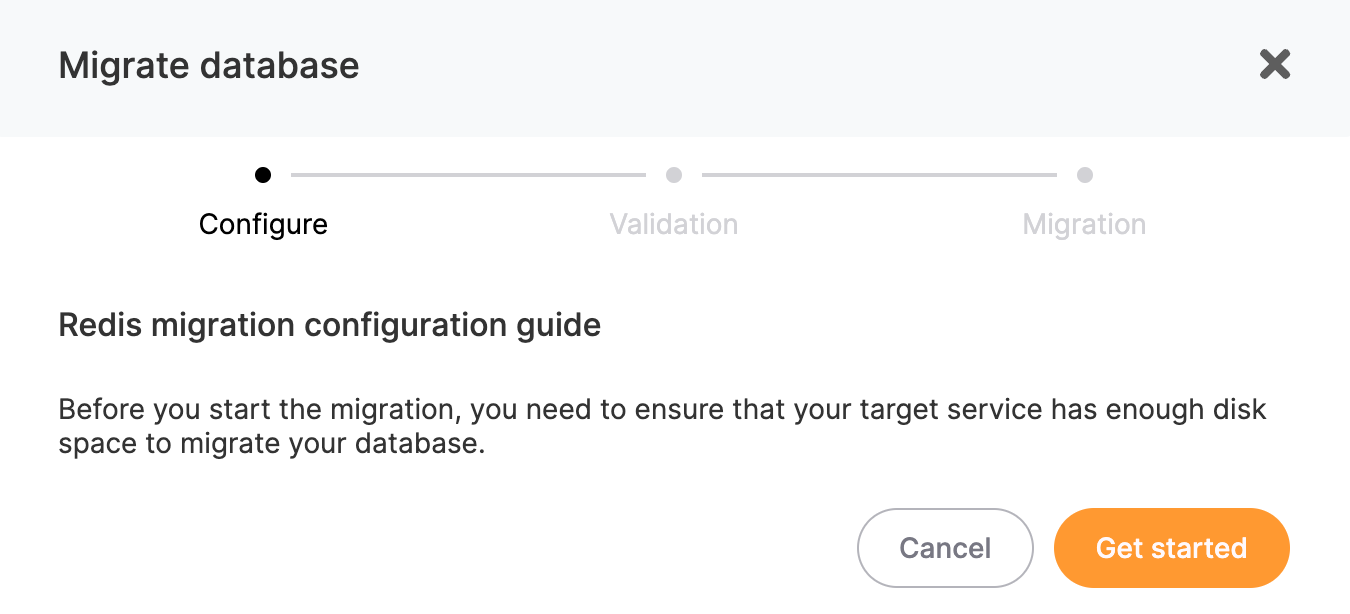Image resolution: width=1350 pixels, height=614 pixels.
Task: Click the progress line between Validation and Migration
Action: (880, 174)
